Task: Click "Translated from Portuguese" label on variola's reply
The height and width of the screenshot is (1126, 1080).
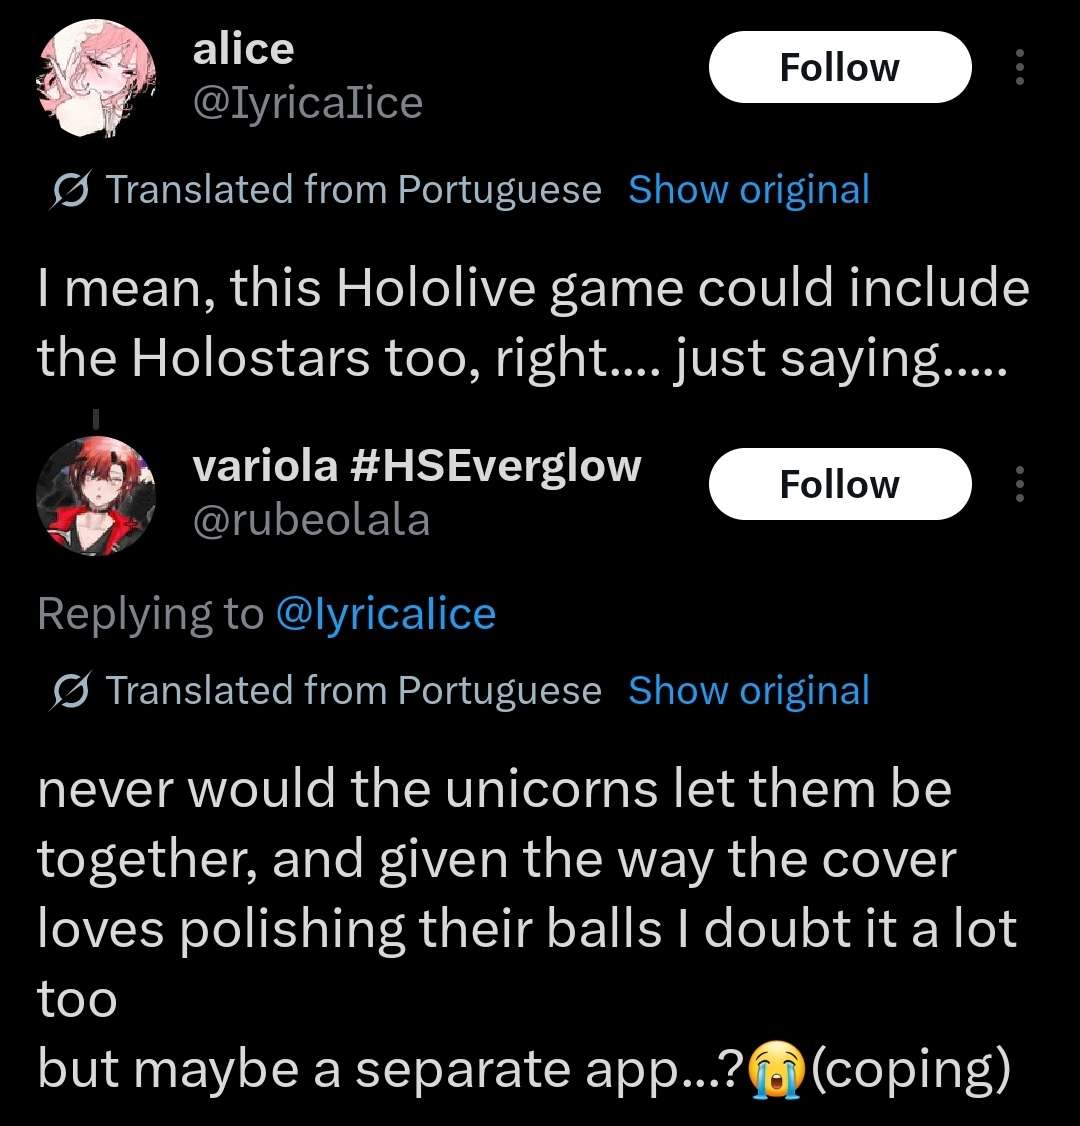Action: (x=354, y=690)
